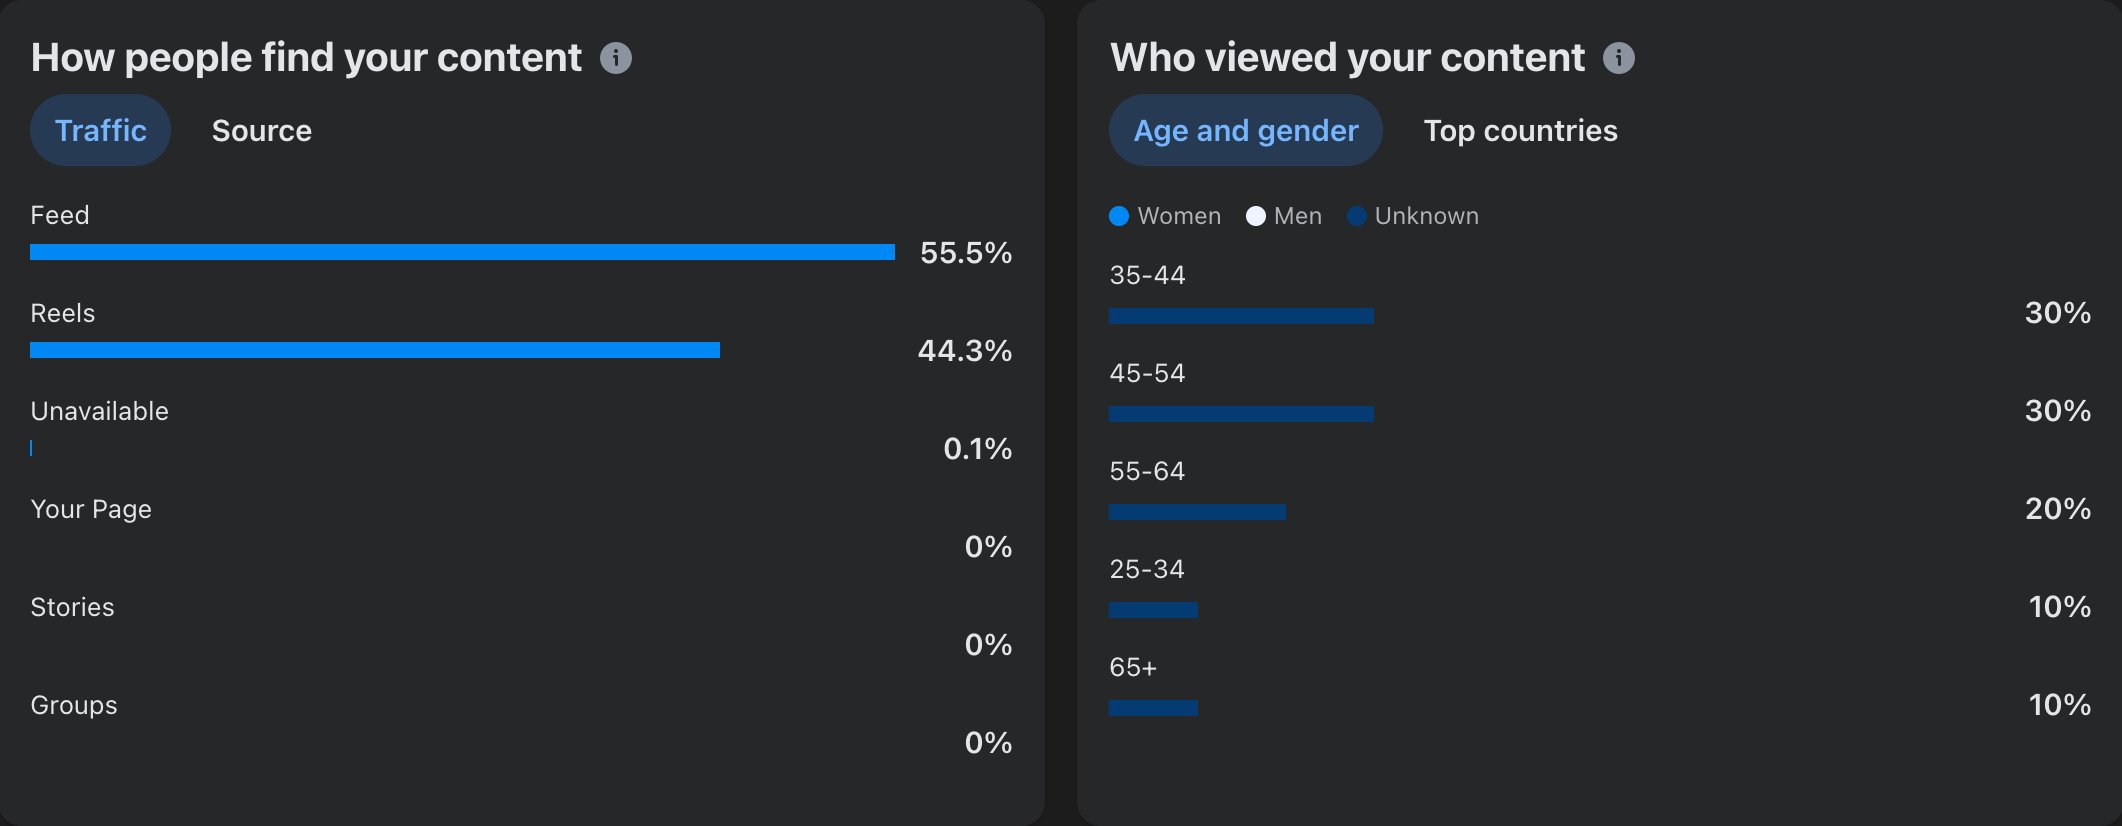Click the 45-54 age group bar
This screenshot has height=826, width=2122.
click(x=1241, y=414)
